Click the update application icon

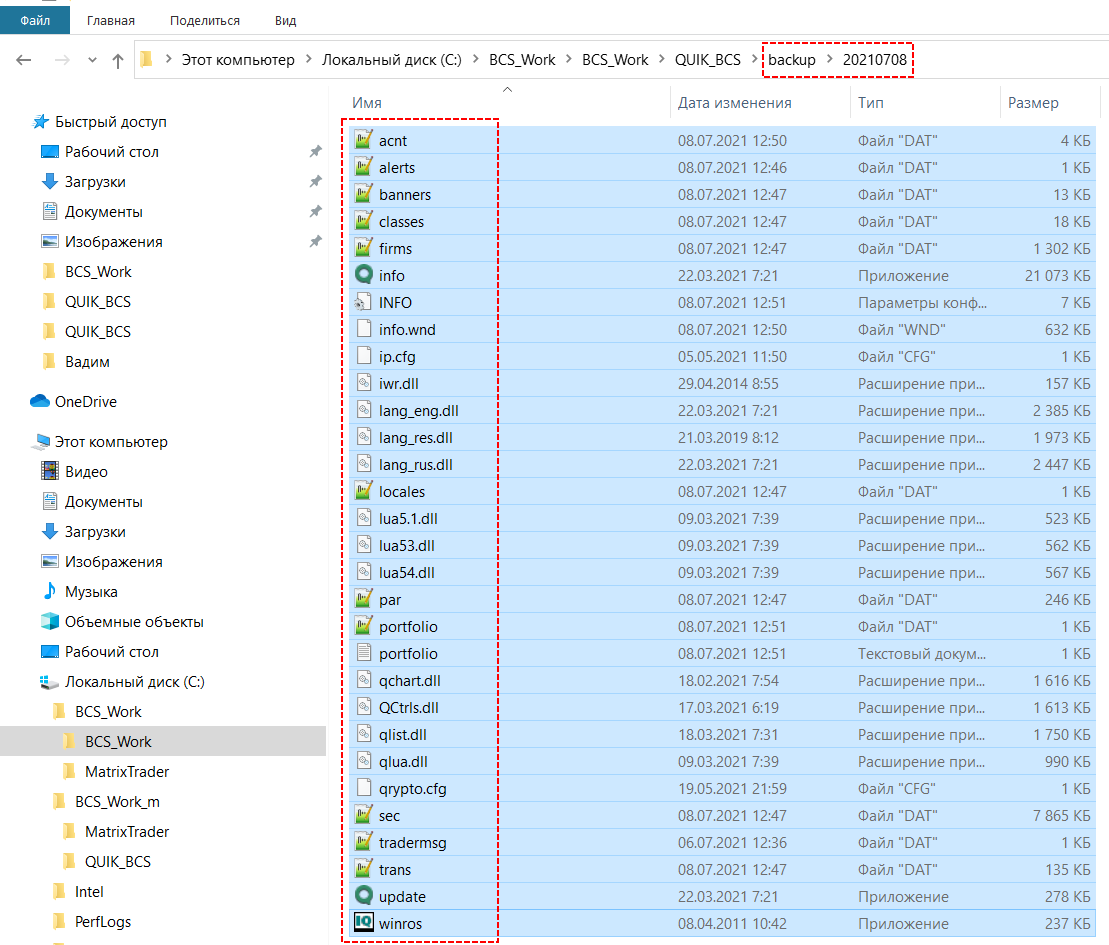click(x=364, y=896)
